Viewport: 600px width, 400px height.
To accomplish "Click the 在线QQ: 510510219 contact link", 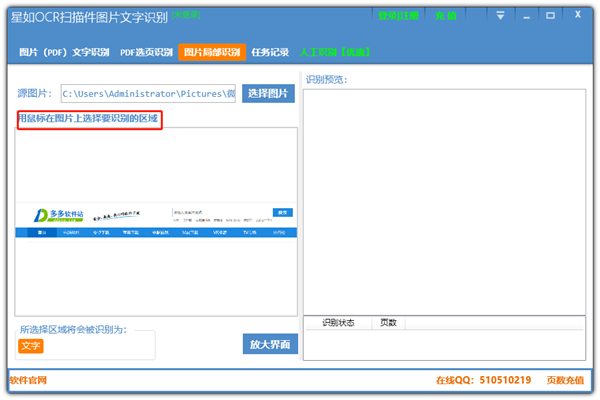I will [483, 380].
